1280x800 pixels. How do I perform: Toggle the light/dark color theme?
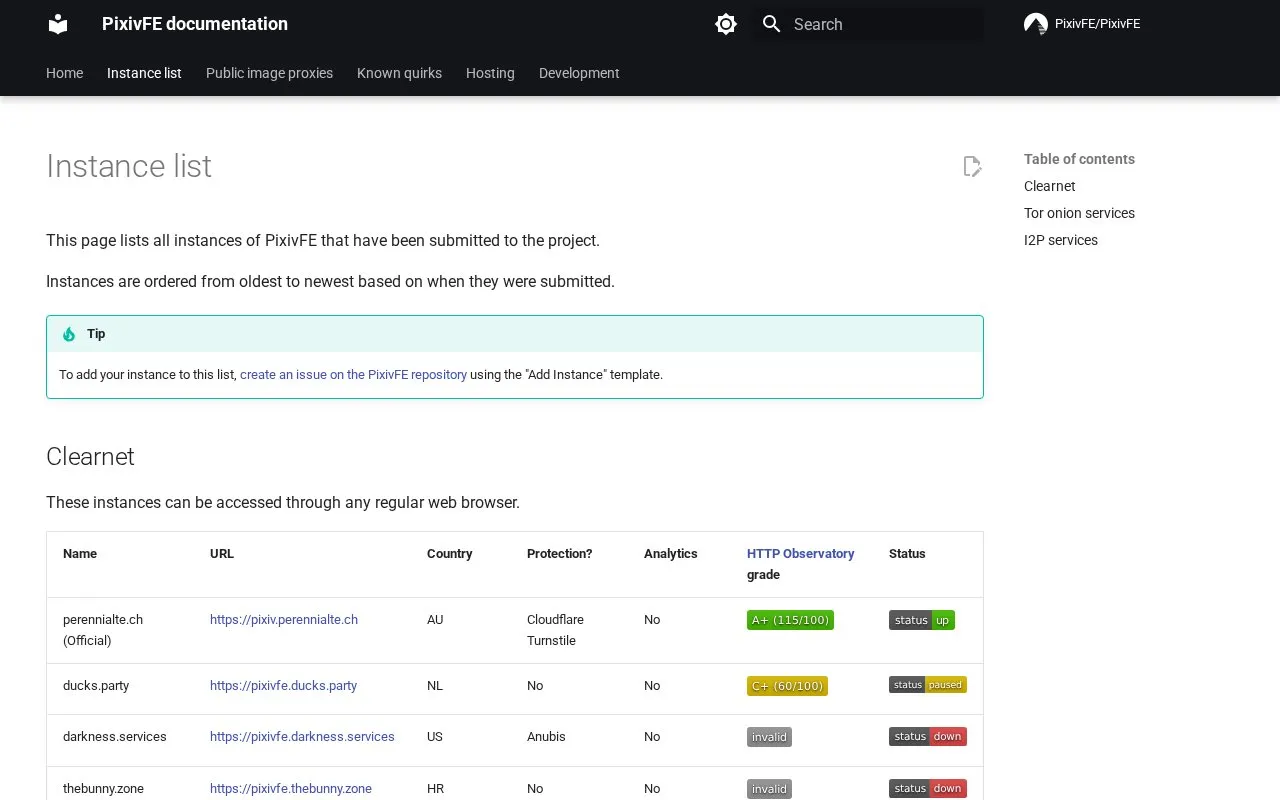726,24
